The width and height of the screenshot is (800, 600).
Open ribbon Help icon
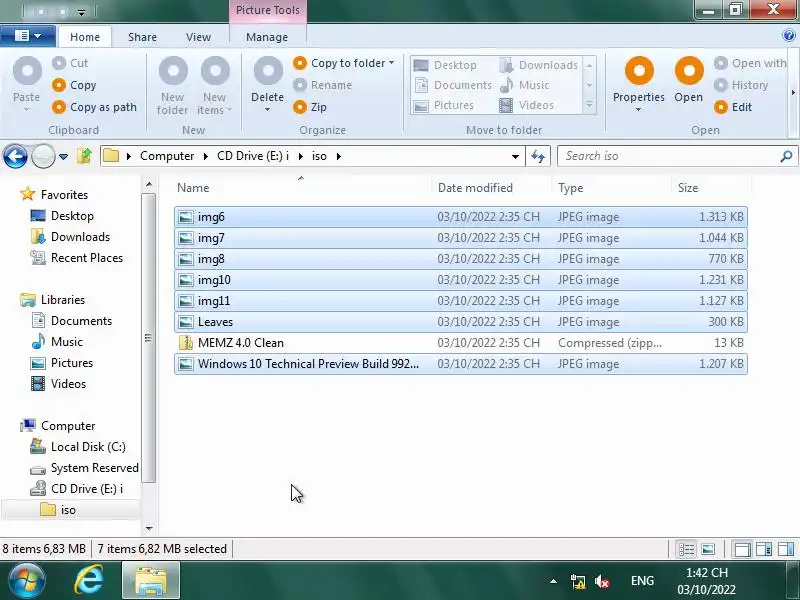tap(788, 35)
